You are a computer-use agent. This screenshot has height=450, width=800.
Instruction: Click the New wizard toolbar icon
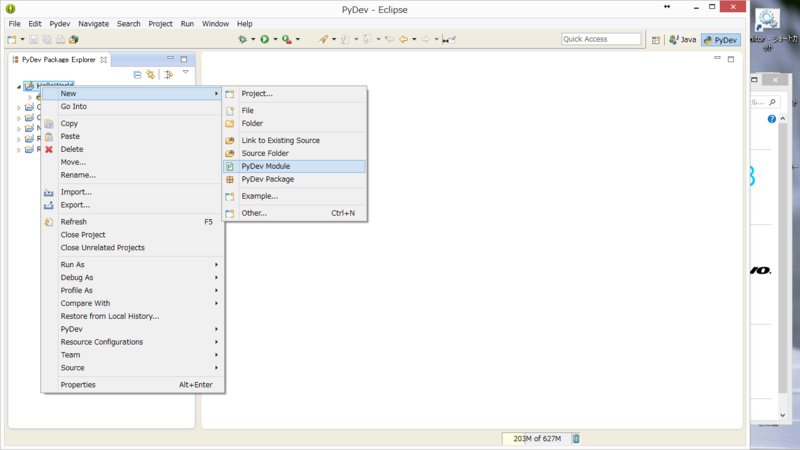coord(12,39)
